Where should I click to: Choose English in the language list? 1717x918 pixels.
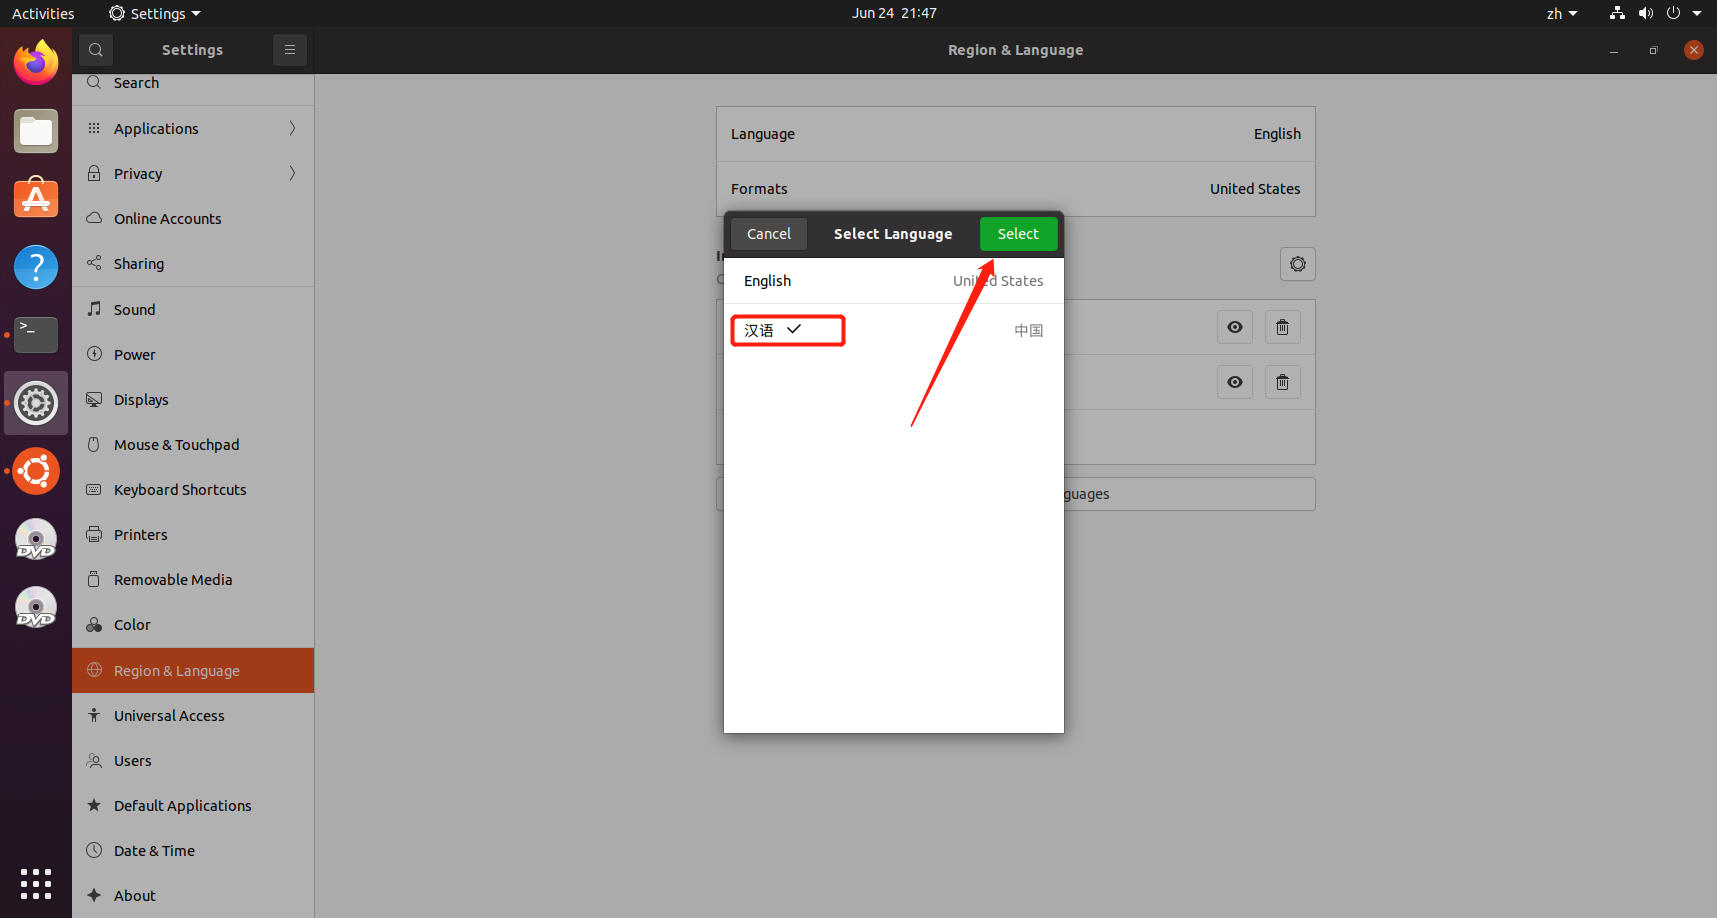[767, 281]
